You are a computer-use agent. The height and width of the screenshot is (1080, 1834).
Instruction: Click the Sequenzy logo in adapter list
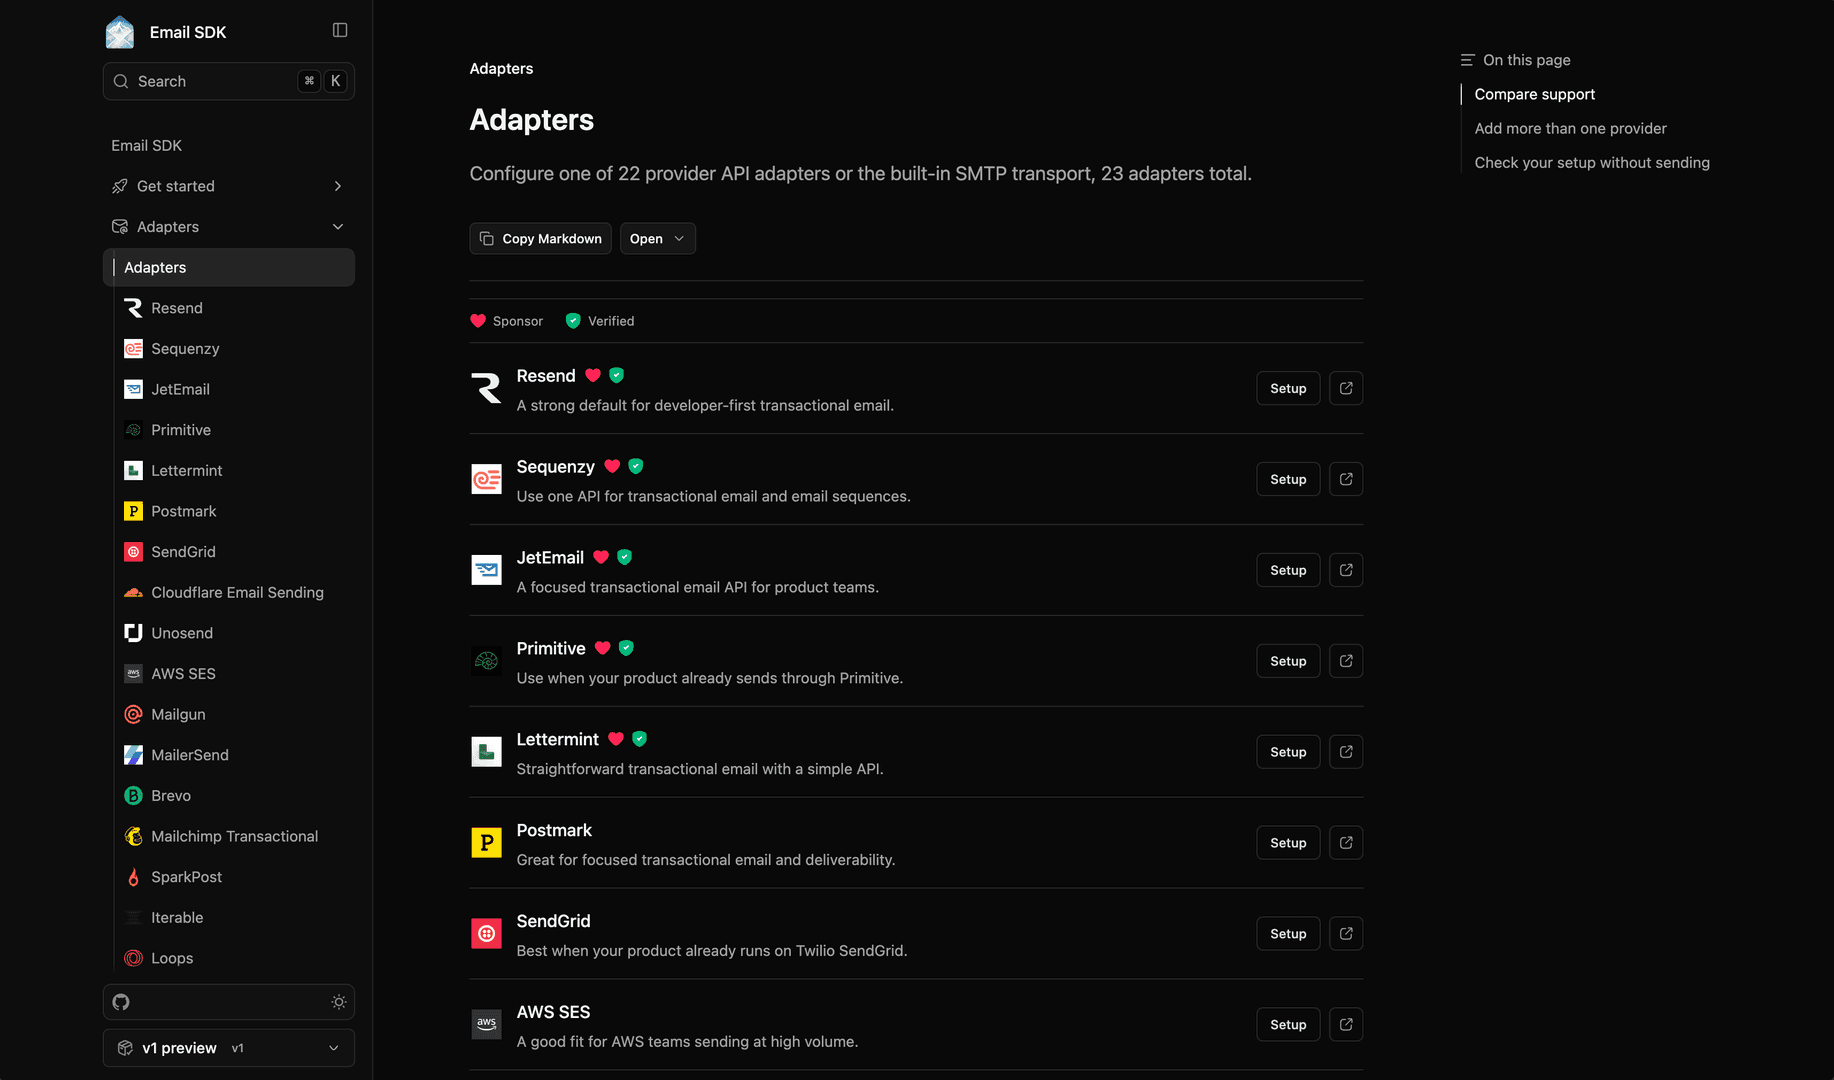(486, 479)
